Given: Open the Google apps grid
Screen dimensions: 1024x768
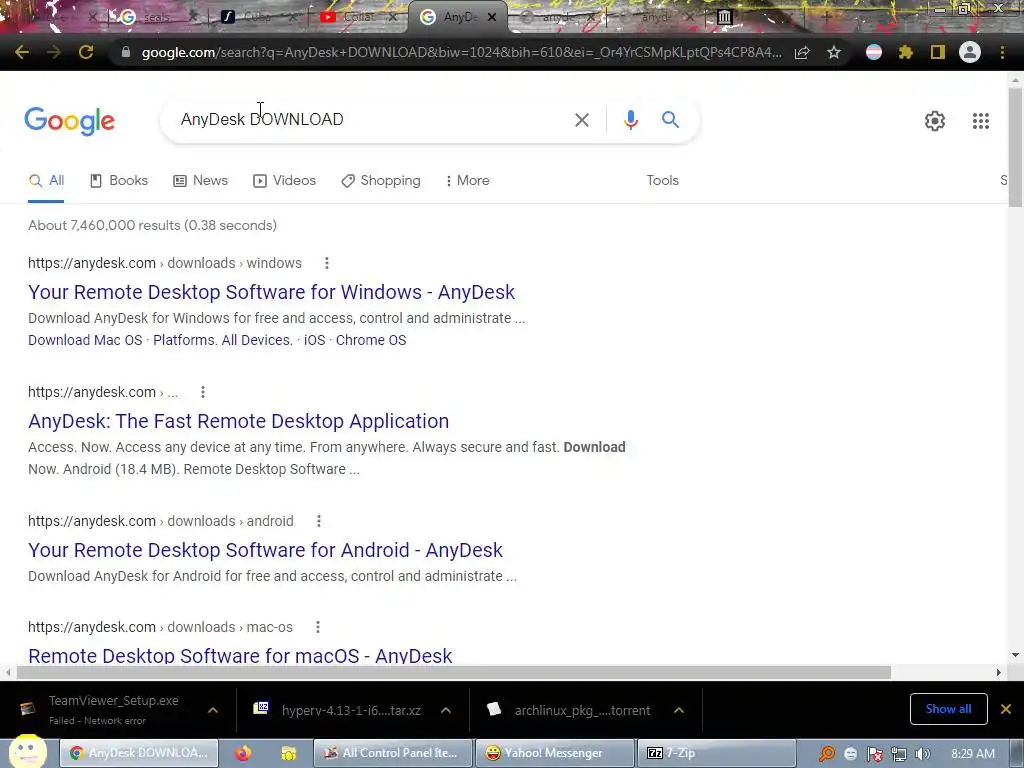Looking at the screenshot, I should click(980, 121).
